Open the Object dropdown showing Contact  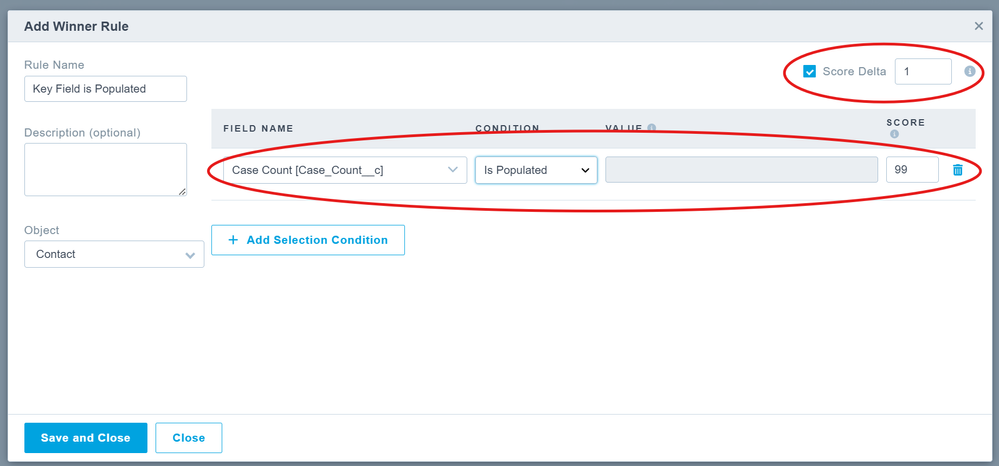(114, 254)
